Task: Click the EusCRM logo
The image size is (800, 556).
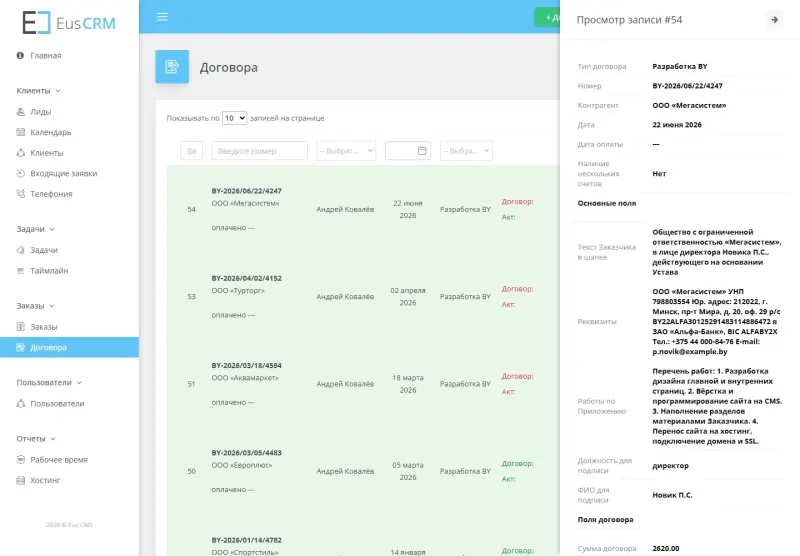Action: coord(69,23)
